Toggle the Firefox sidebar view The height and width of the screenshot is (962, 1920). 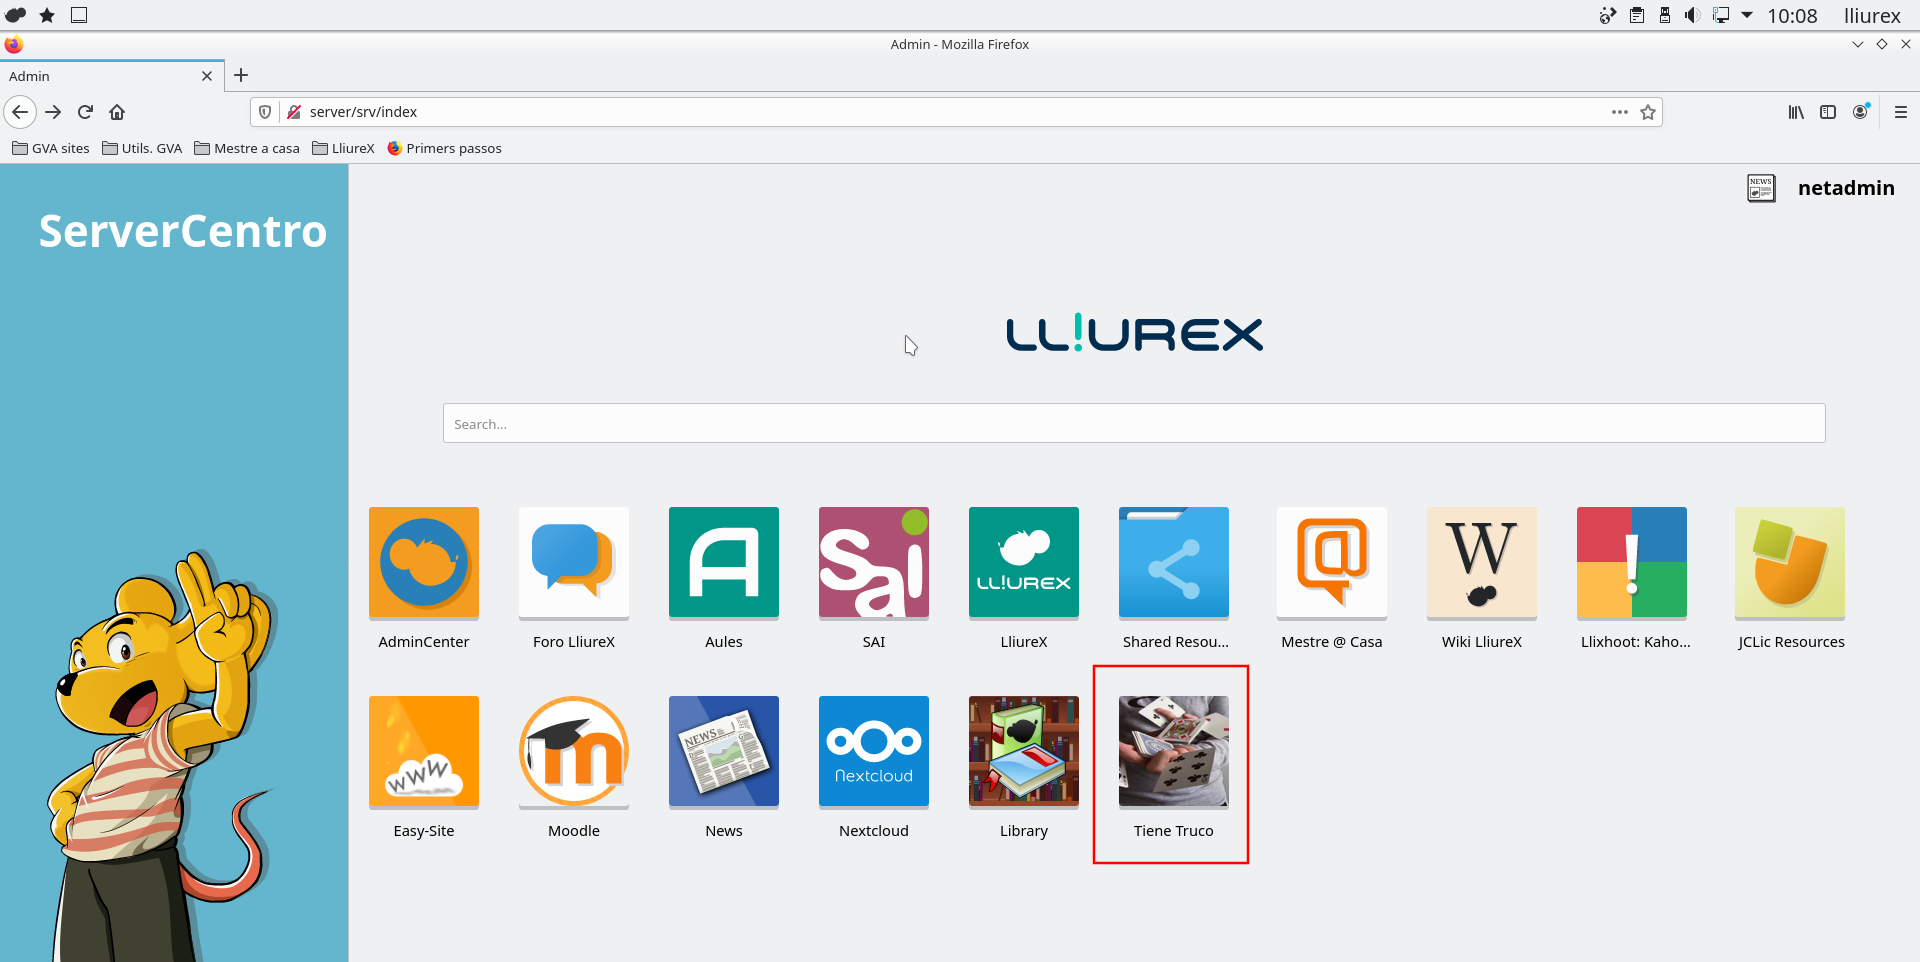coord(1828,112)
